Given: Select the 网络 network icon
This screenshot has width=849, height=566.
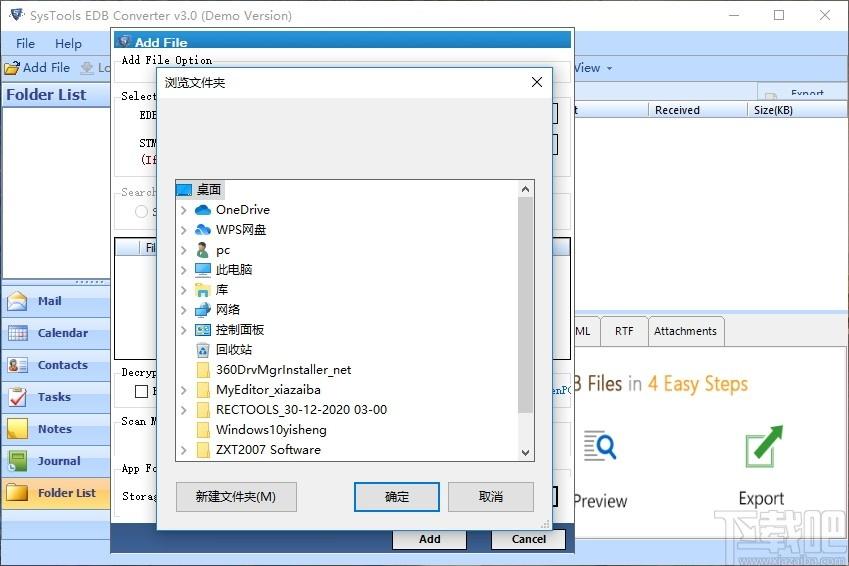Looking at the screenshot, I should click(203, 310).
